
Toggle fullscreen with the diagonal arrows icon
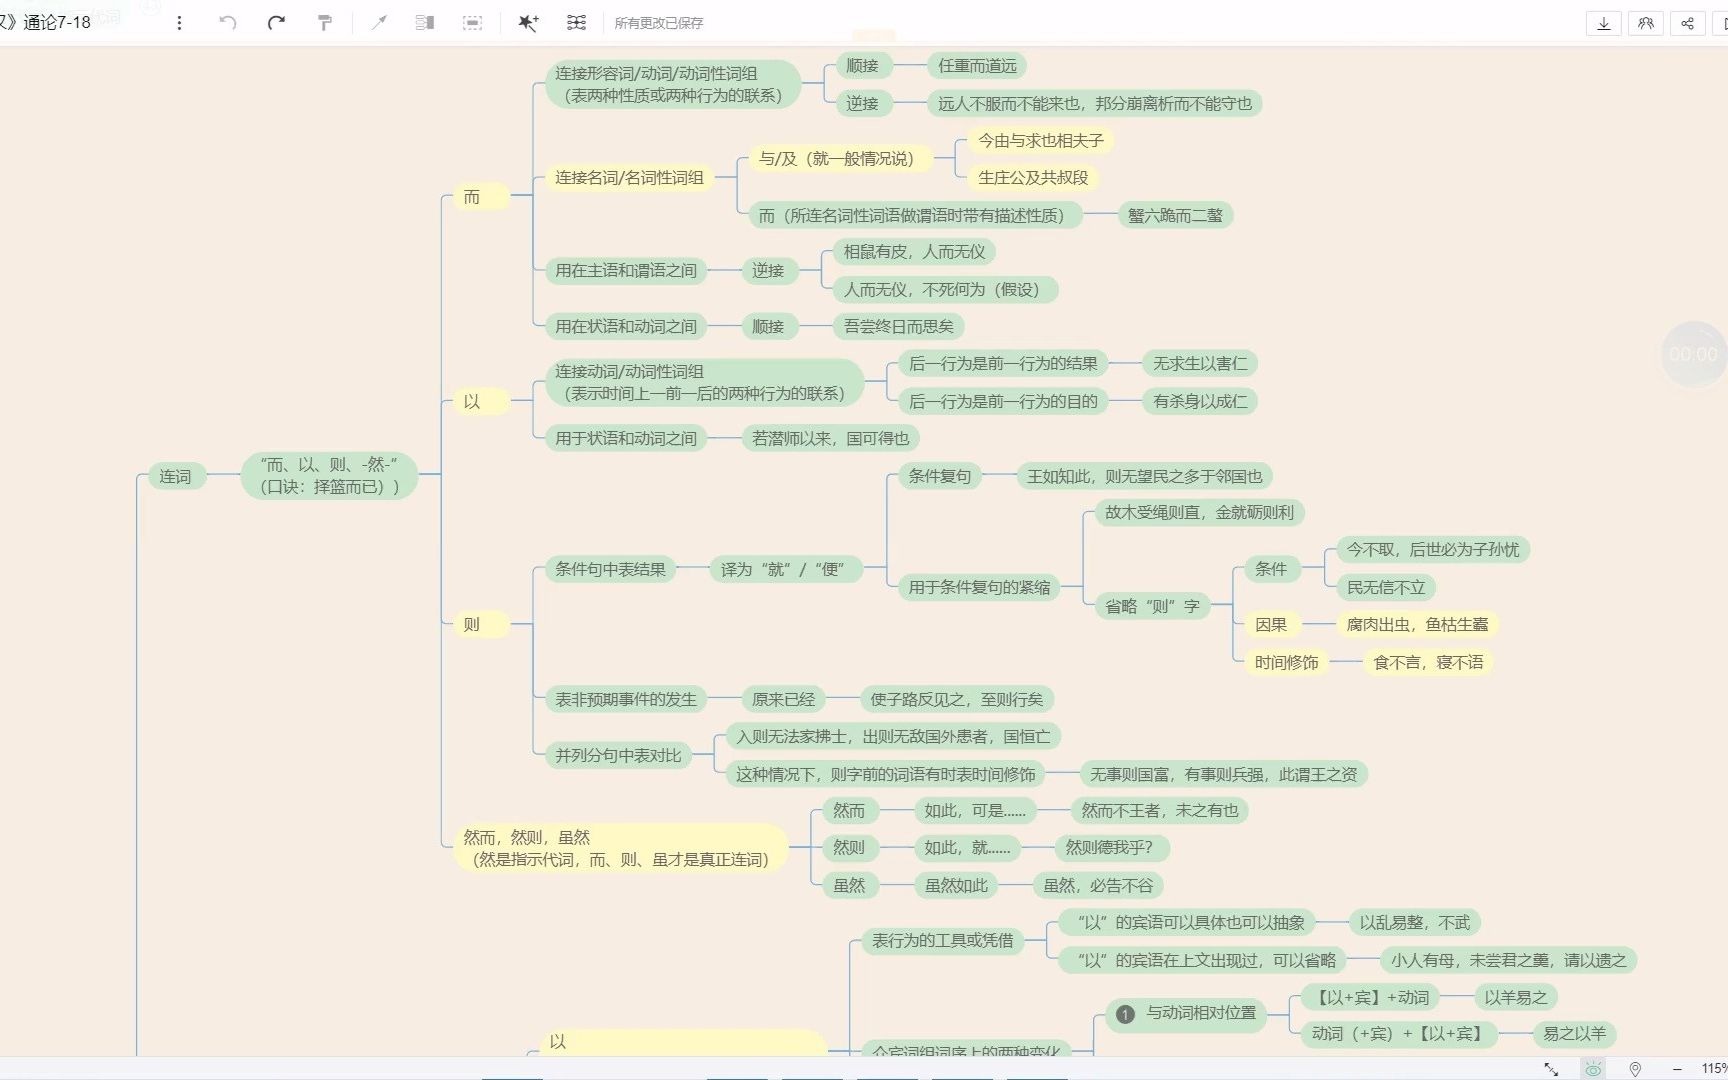tap(1551, 1069)
